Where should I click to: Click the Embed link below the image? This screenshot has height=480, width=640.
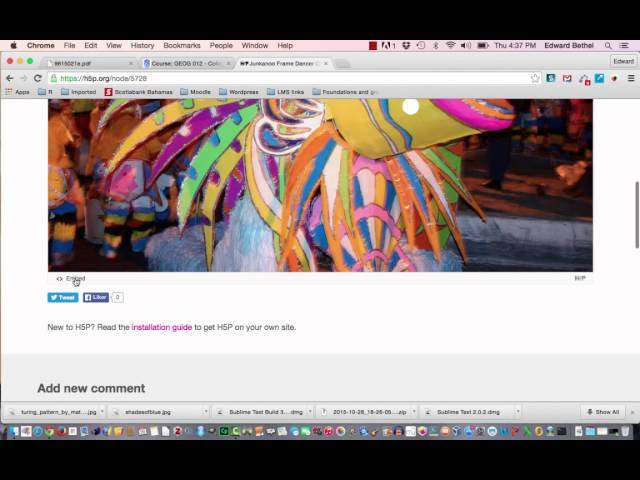pyautogui.click(x=71, y=279)
